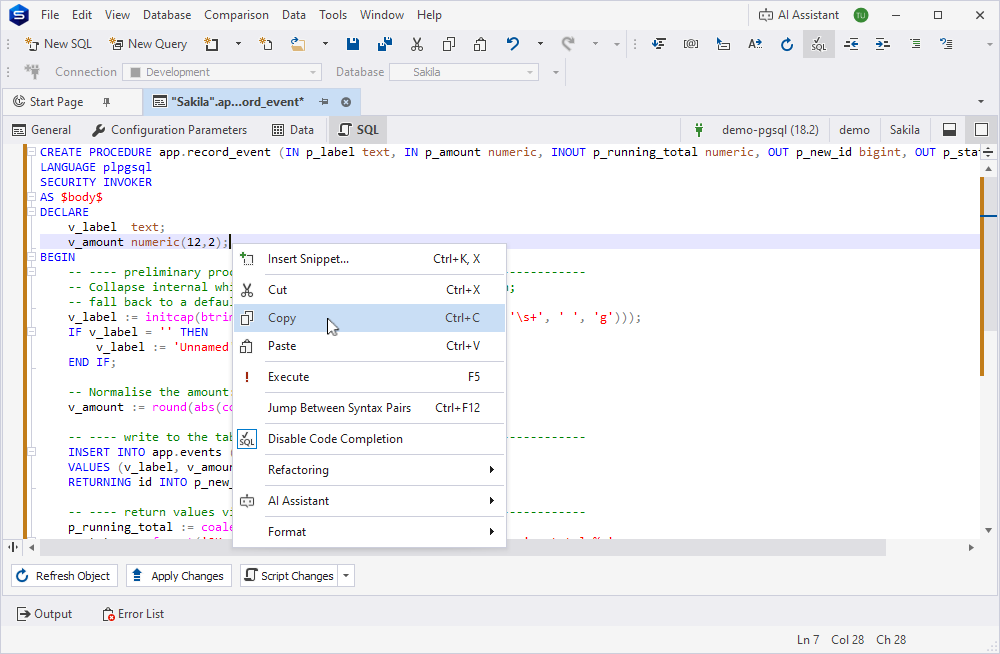This screenshot has height=654, width=1000.
Task: Toggle the SQL code completion toolbar button
Action: (x=819, y=44)
